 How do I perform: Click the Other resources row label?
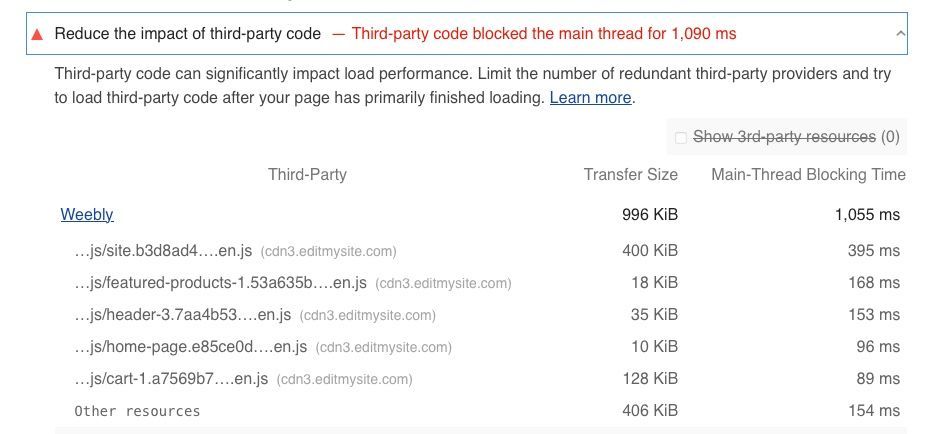(137, 411)
